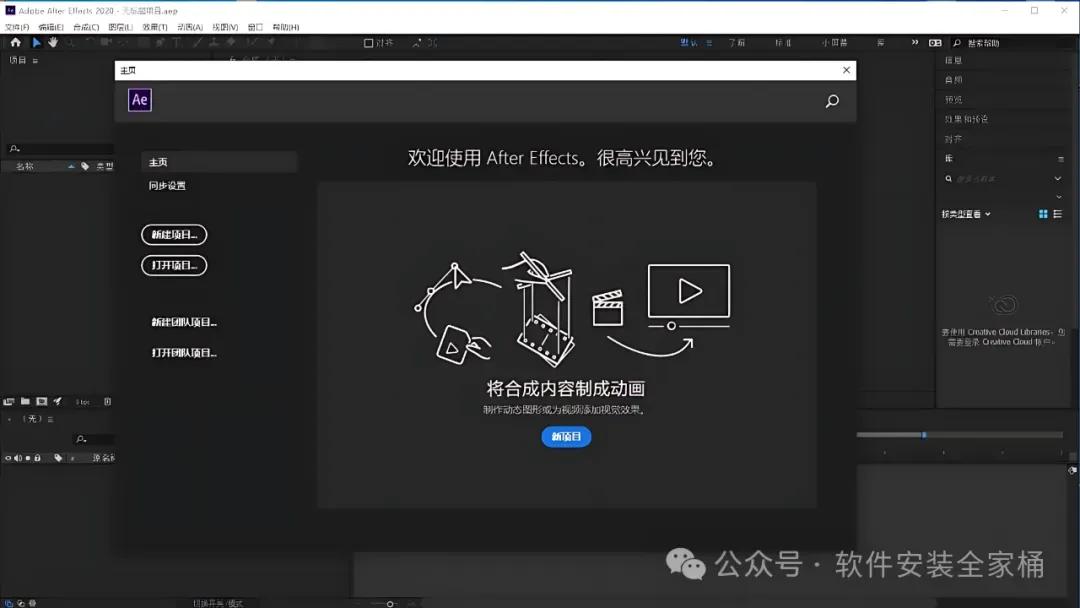Image resolution: width=1080 pixels, height=608 pixels.
Task: Click the 新建项目... button
Action: pyautogui.click(x=174, y=235)
